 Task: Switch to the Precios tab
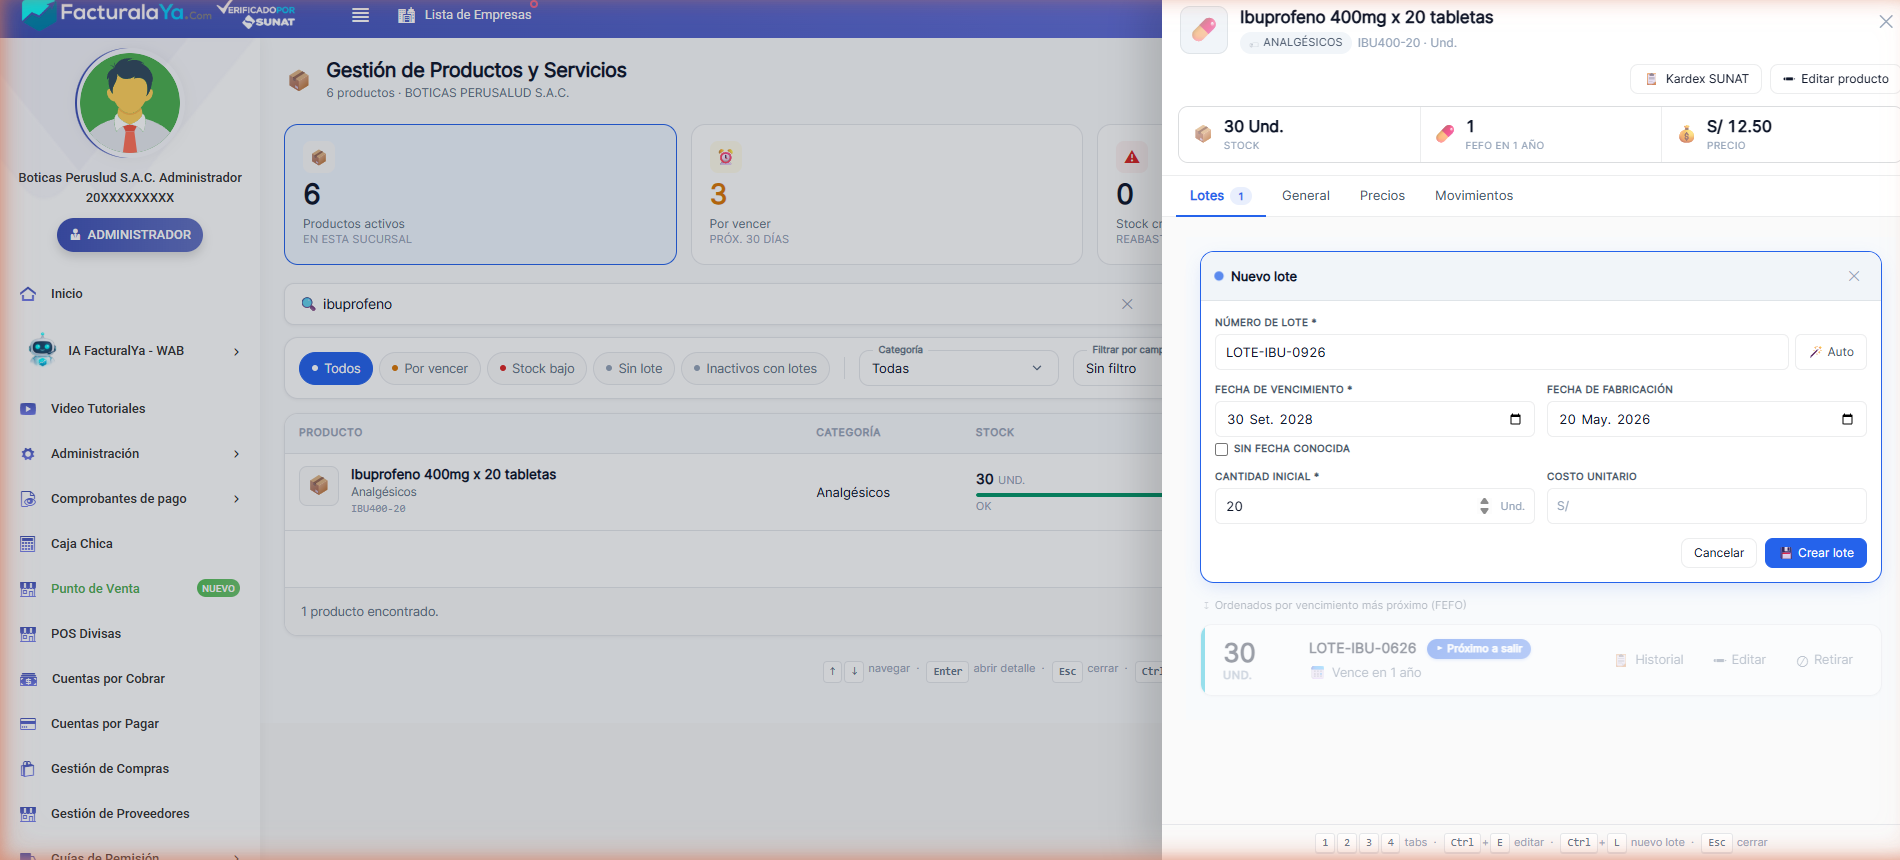tap(1382, 196)
